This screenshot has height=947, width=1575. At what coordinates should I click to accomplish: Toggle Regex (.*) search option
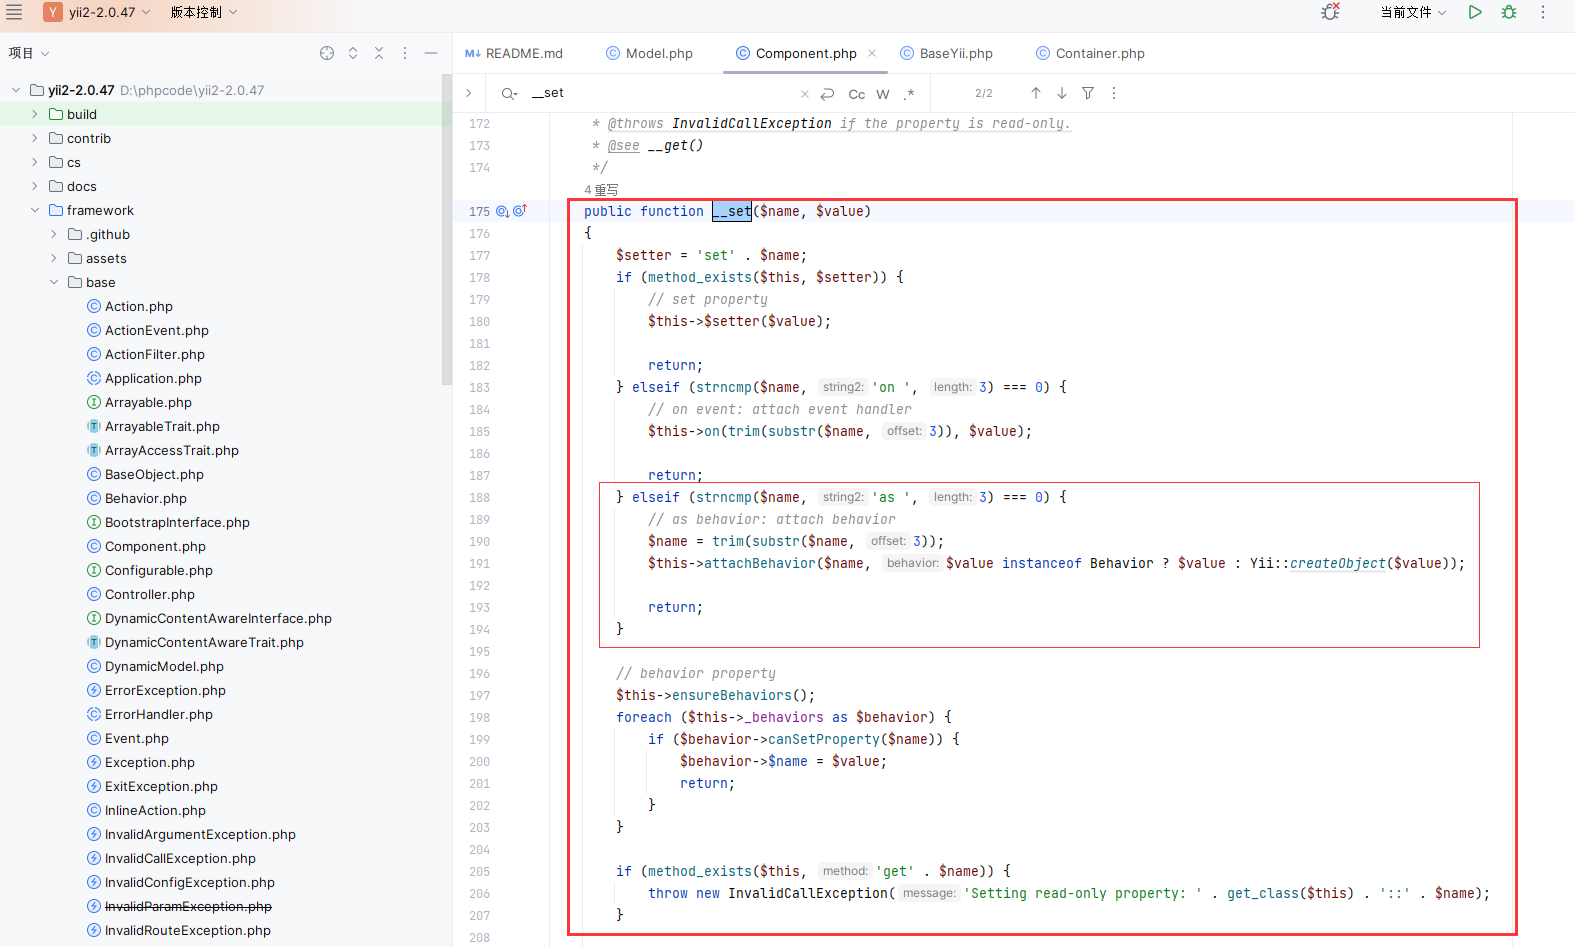(x=909, y=94)
